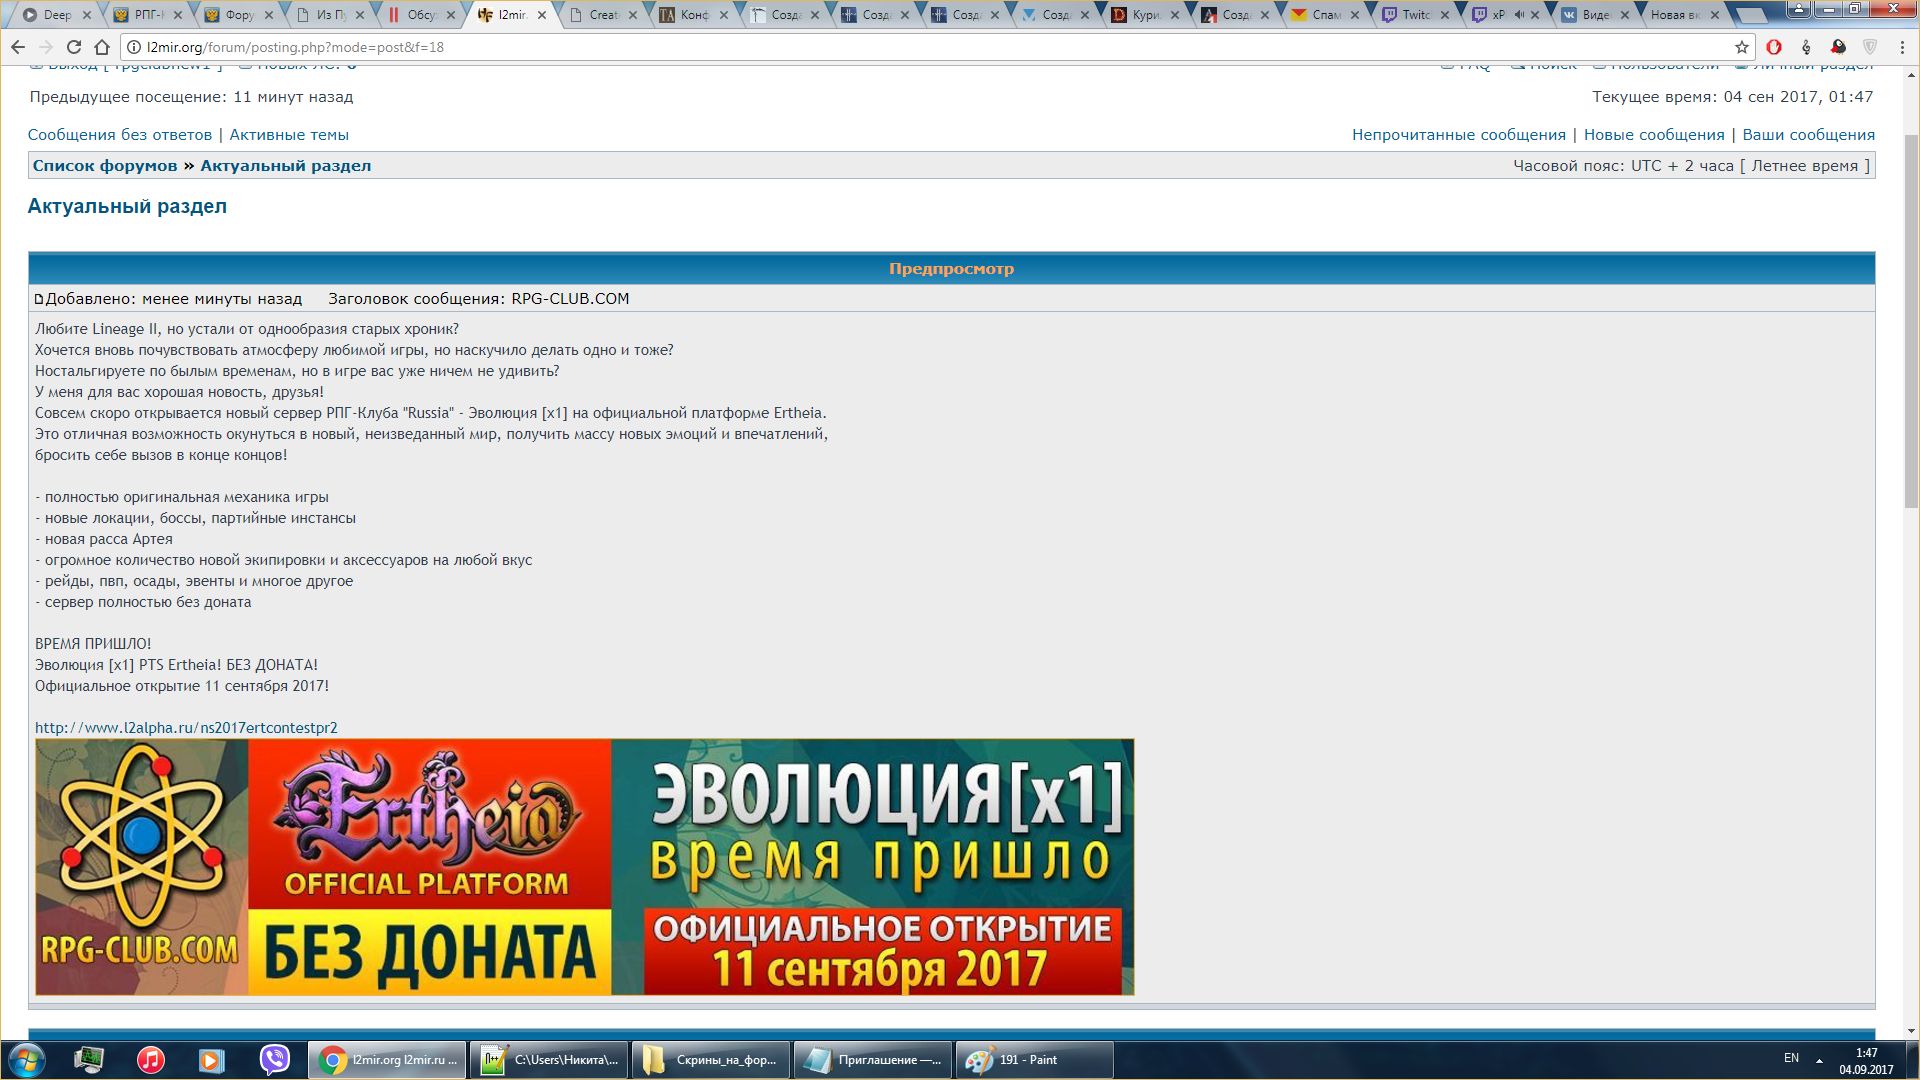
Task: Click the line '- новая расса Артея'
Action: [104, 539]
